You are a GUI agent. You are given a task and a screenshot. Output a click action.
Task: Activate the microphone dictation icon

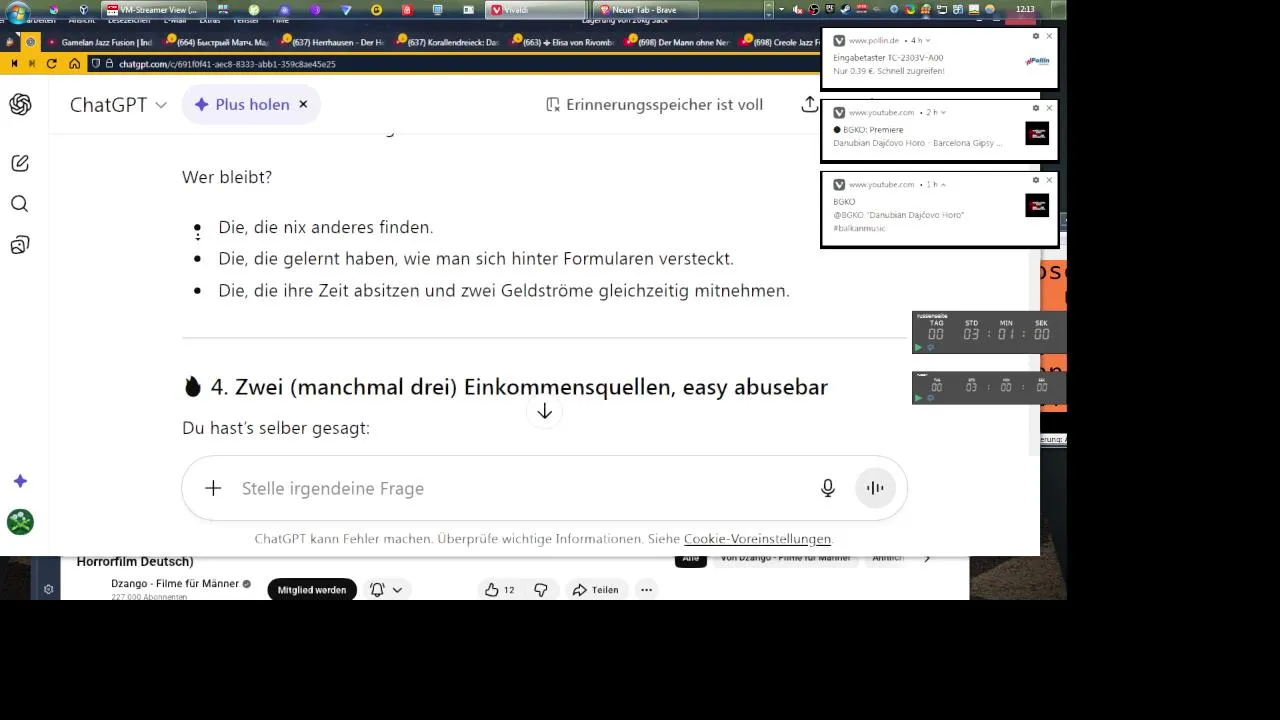click(x=828, y=488)
